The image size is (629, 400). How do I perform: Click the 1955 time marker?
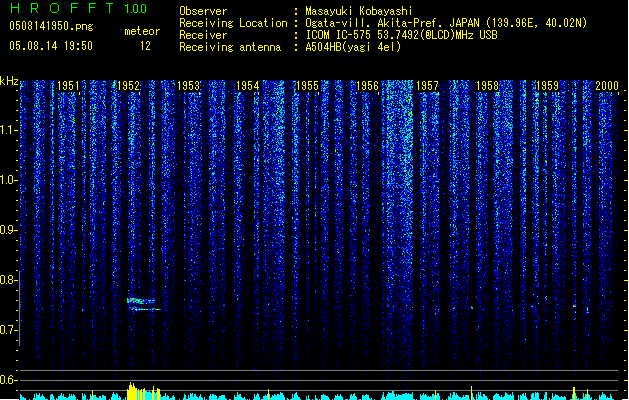[307, 86]
